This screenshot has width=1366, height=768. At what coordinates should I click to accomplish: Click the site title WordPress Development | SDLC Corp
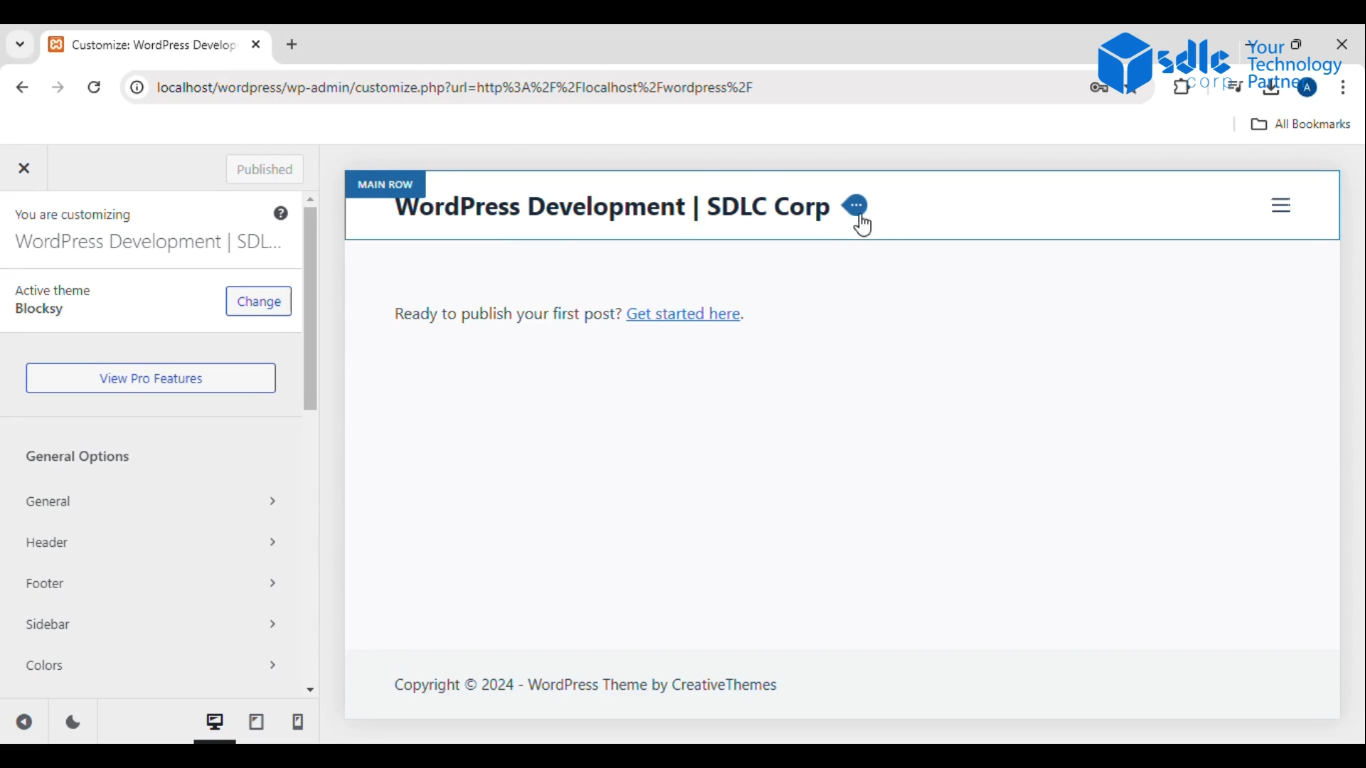point(612,207)
